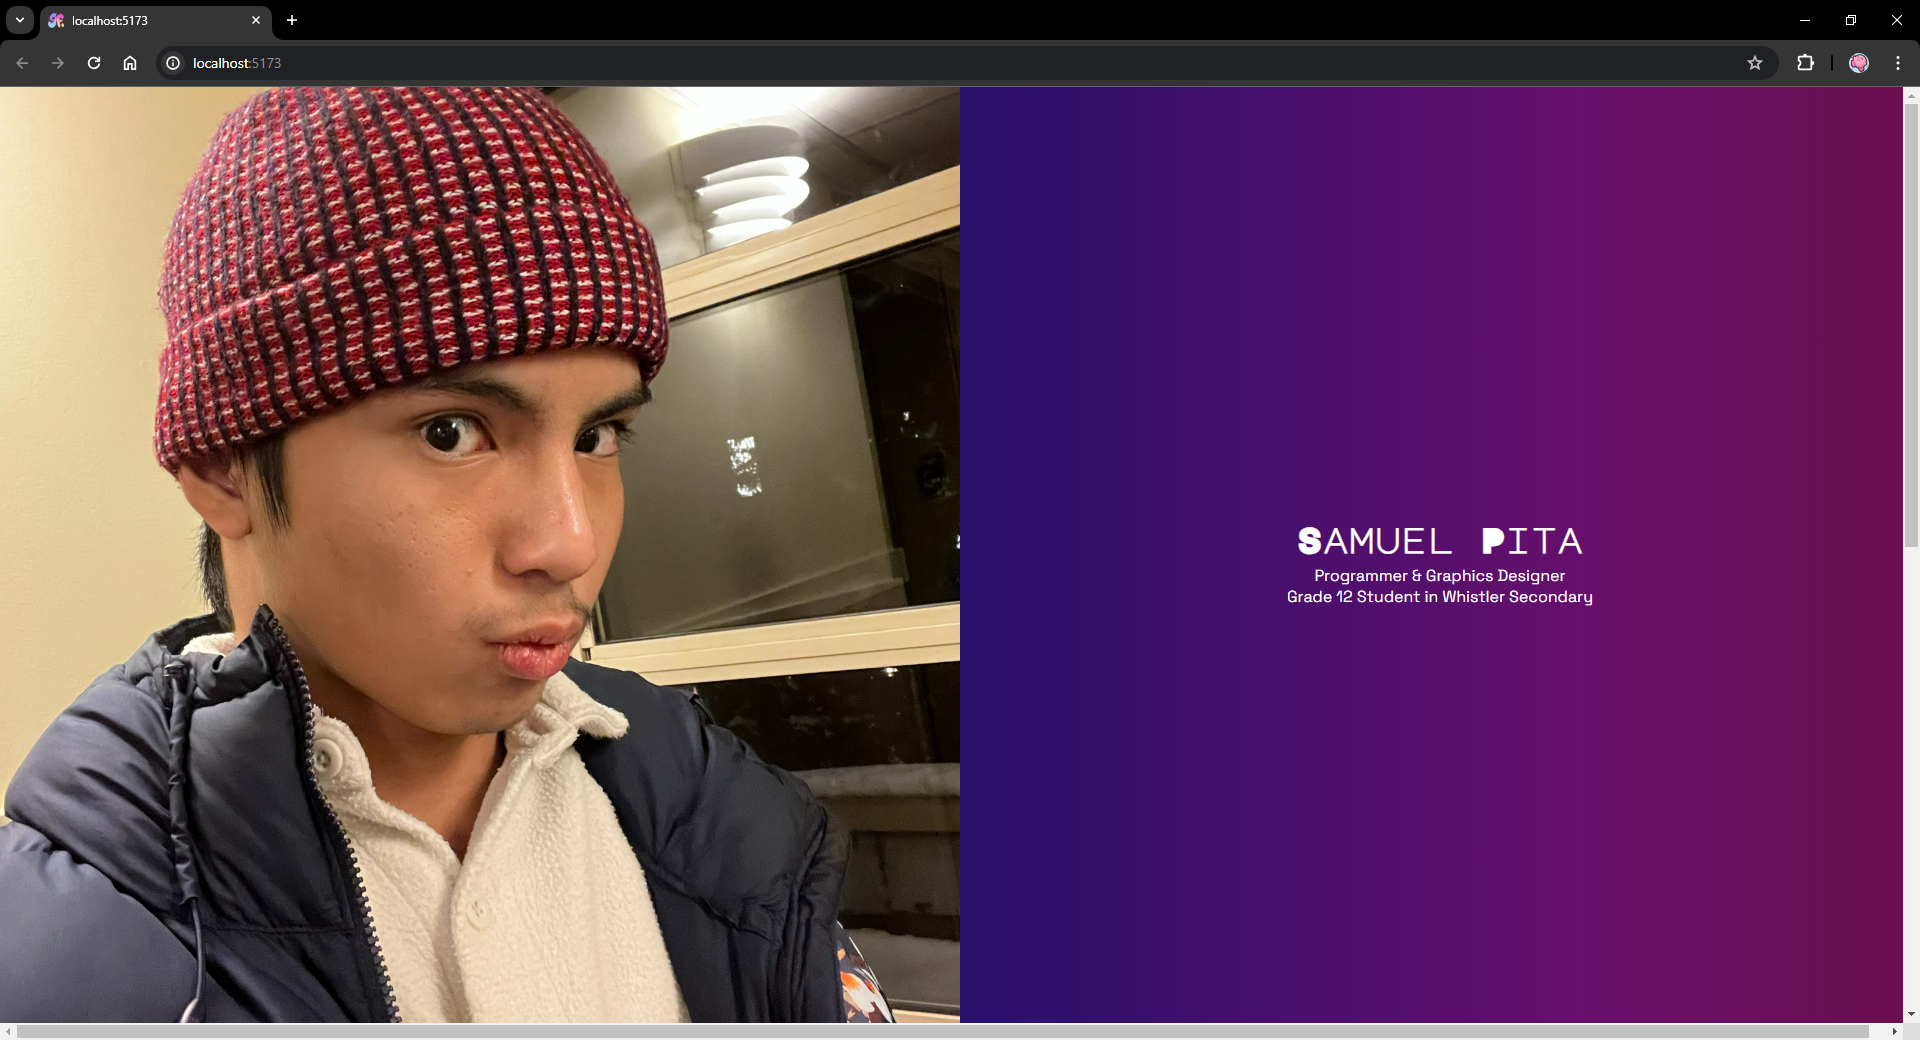Reload the localhost:5173 page
Viewport: 1920px width, 1040px height.
coord(94,62)
